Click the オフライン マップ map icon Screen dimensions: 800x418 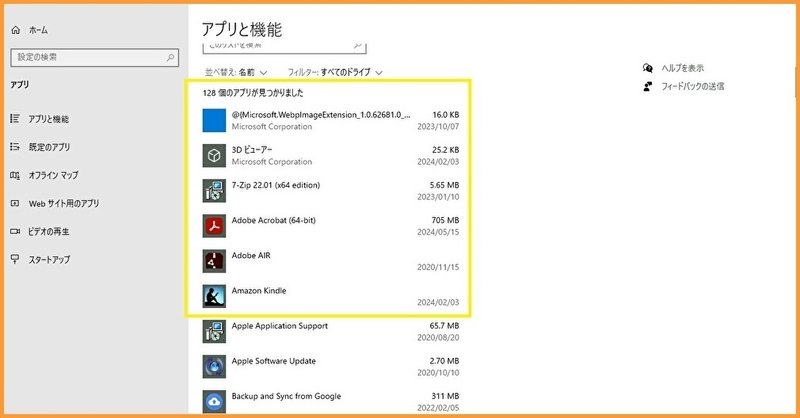[x=15, y=175]
